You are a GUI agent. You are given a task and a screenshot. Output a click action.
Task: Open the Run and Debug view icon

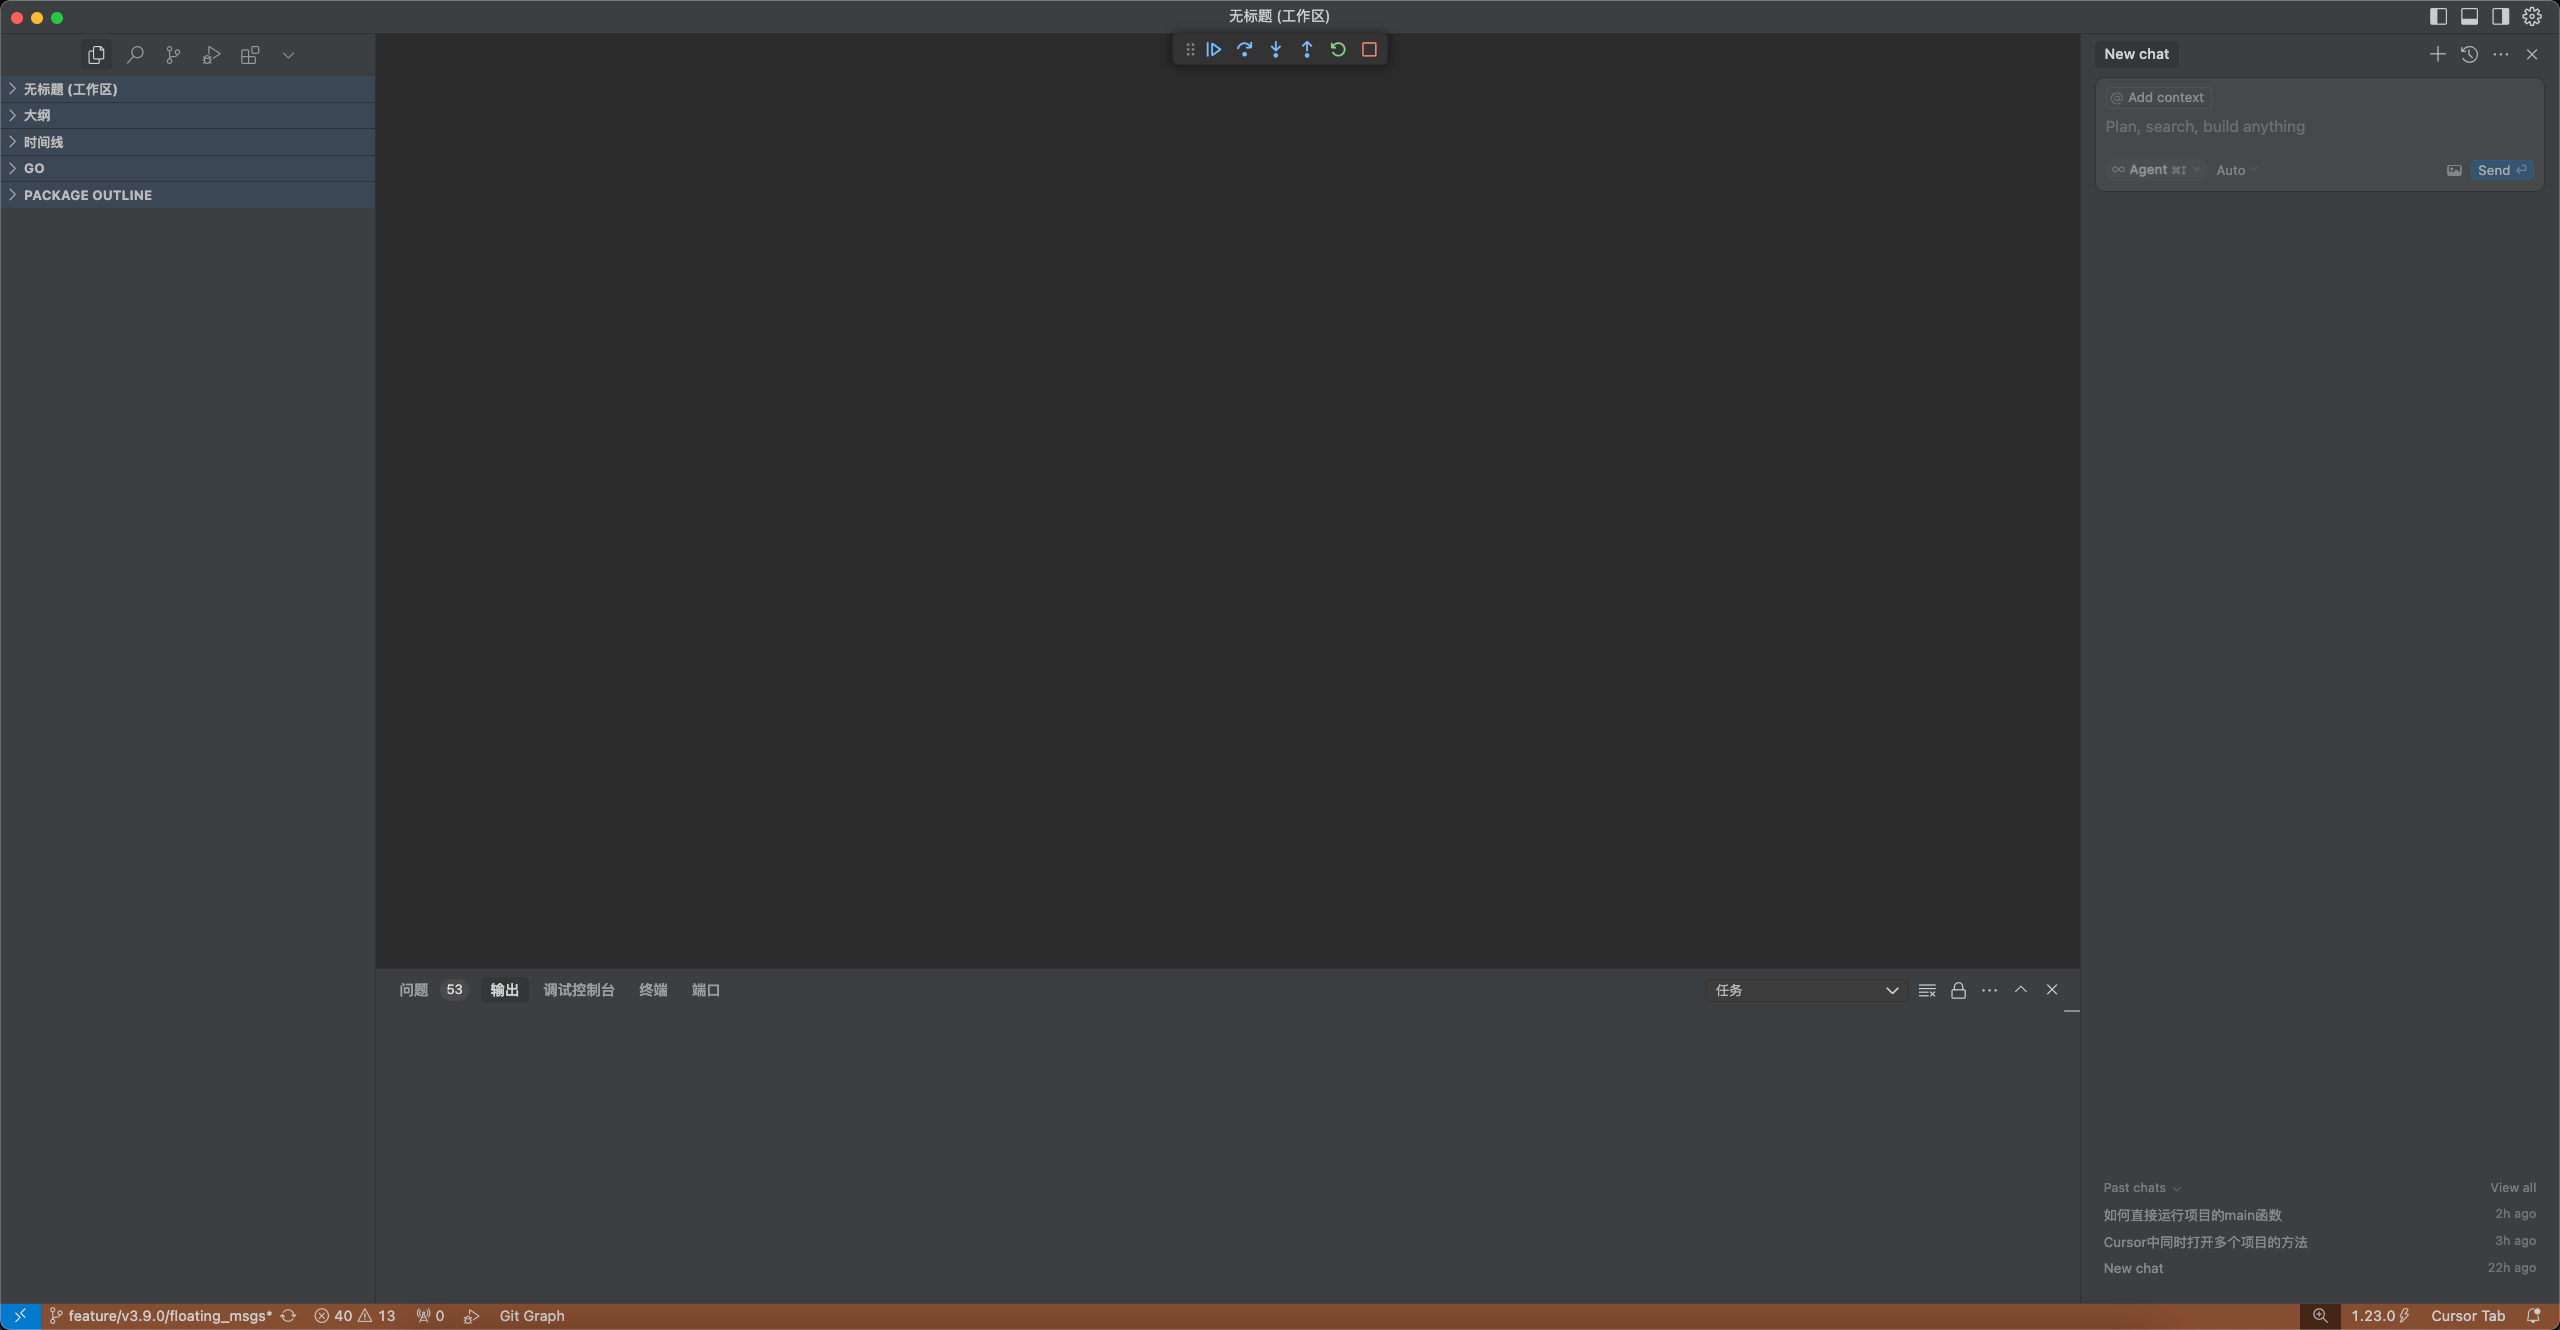point(211,55)
